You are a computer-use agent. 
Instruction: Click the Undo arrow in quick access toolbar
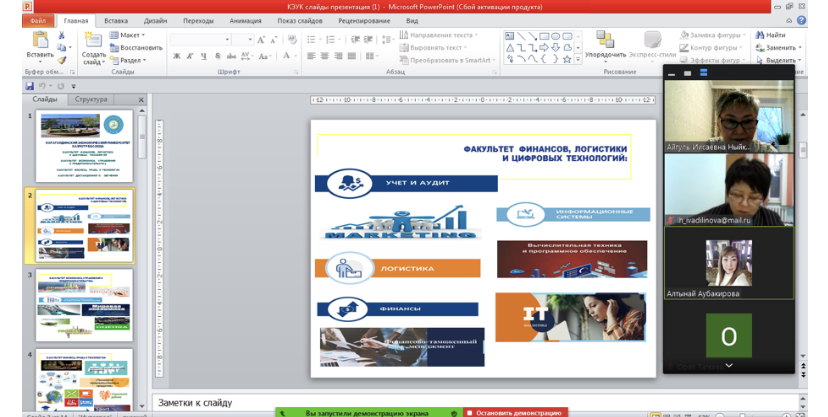pos(43,86)
